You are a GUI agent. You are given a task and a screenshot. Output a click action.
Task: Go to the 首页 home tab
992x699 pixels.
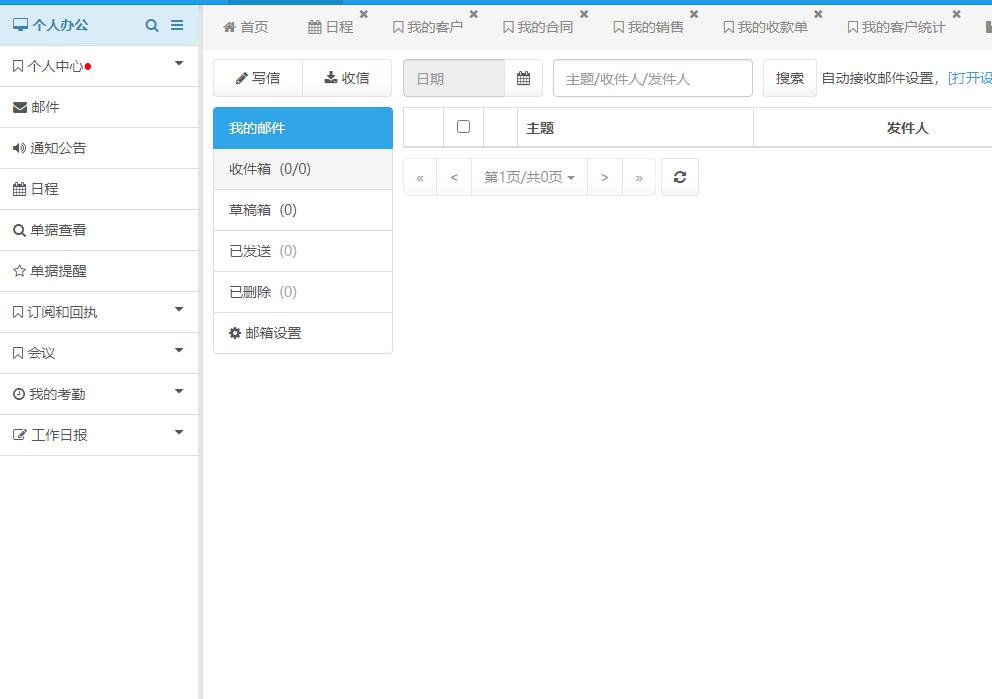coord(246,27)
